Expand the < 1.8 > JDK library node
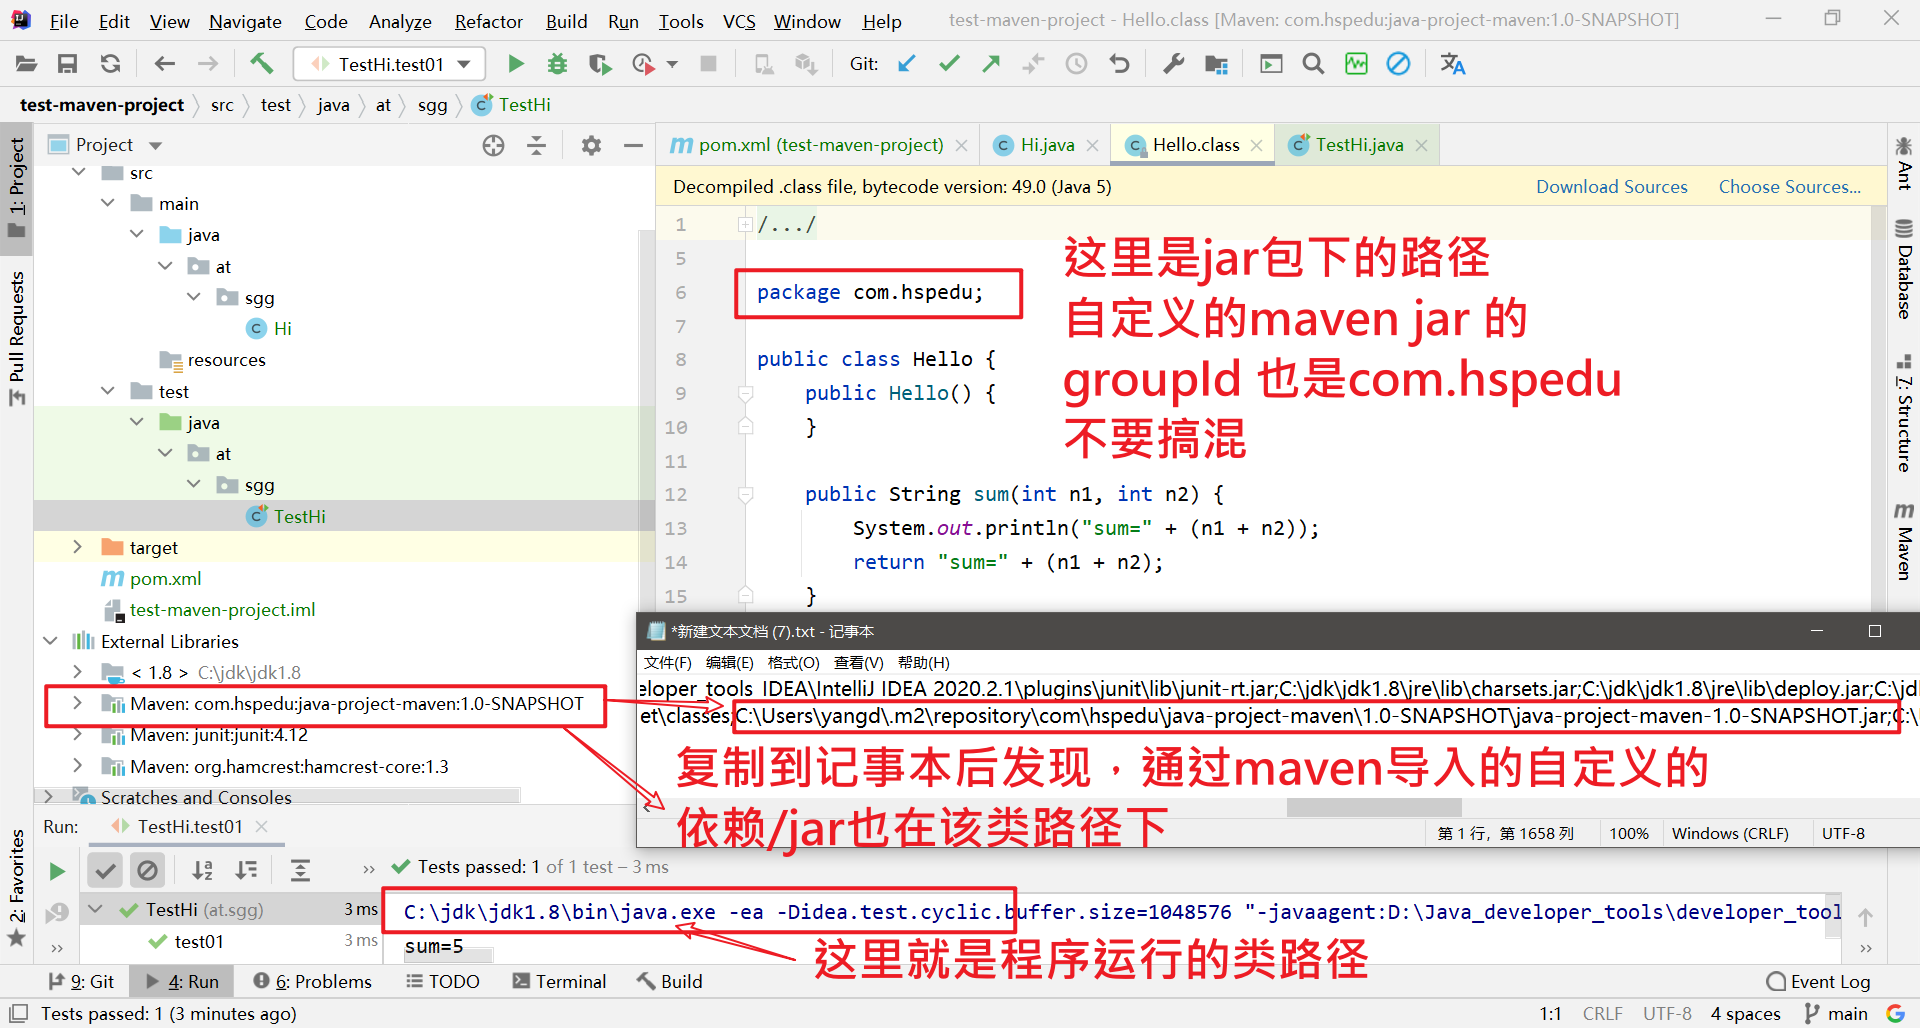Screen dimensions: 1920x1028 77,672
